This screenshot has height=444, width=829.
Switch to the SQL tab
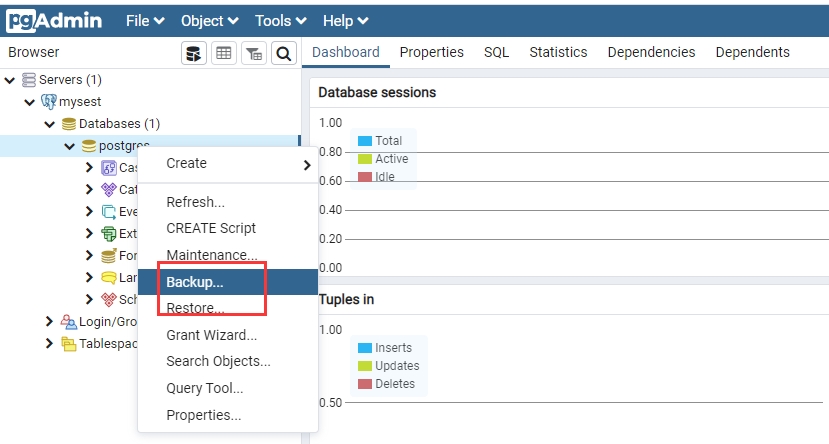point(496,52)
